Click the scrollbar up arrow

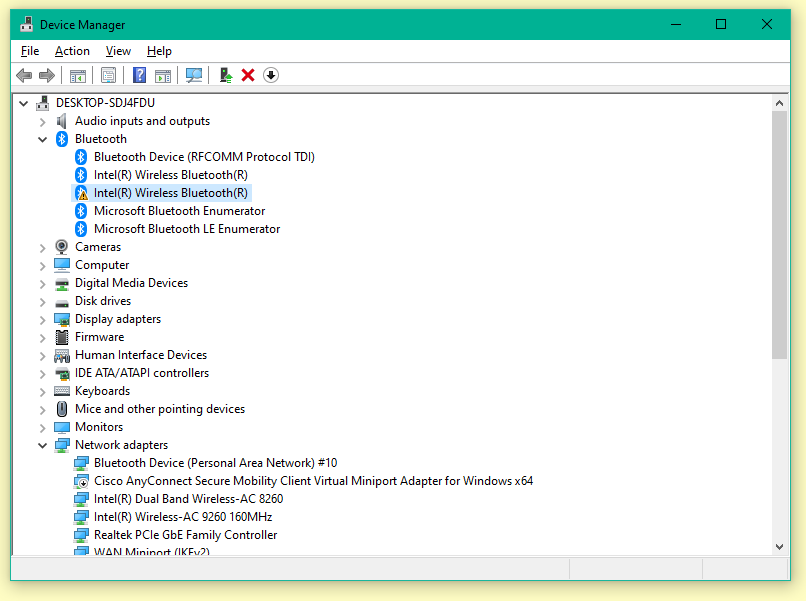(x=779, y=103)
